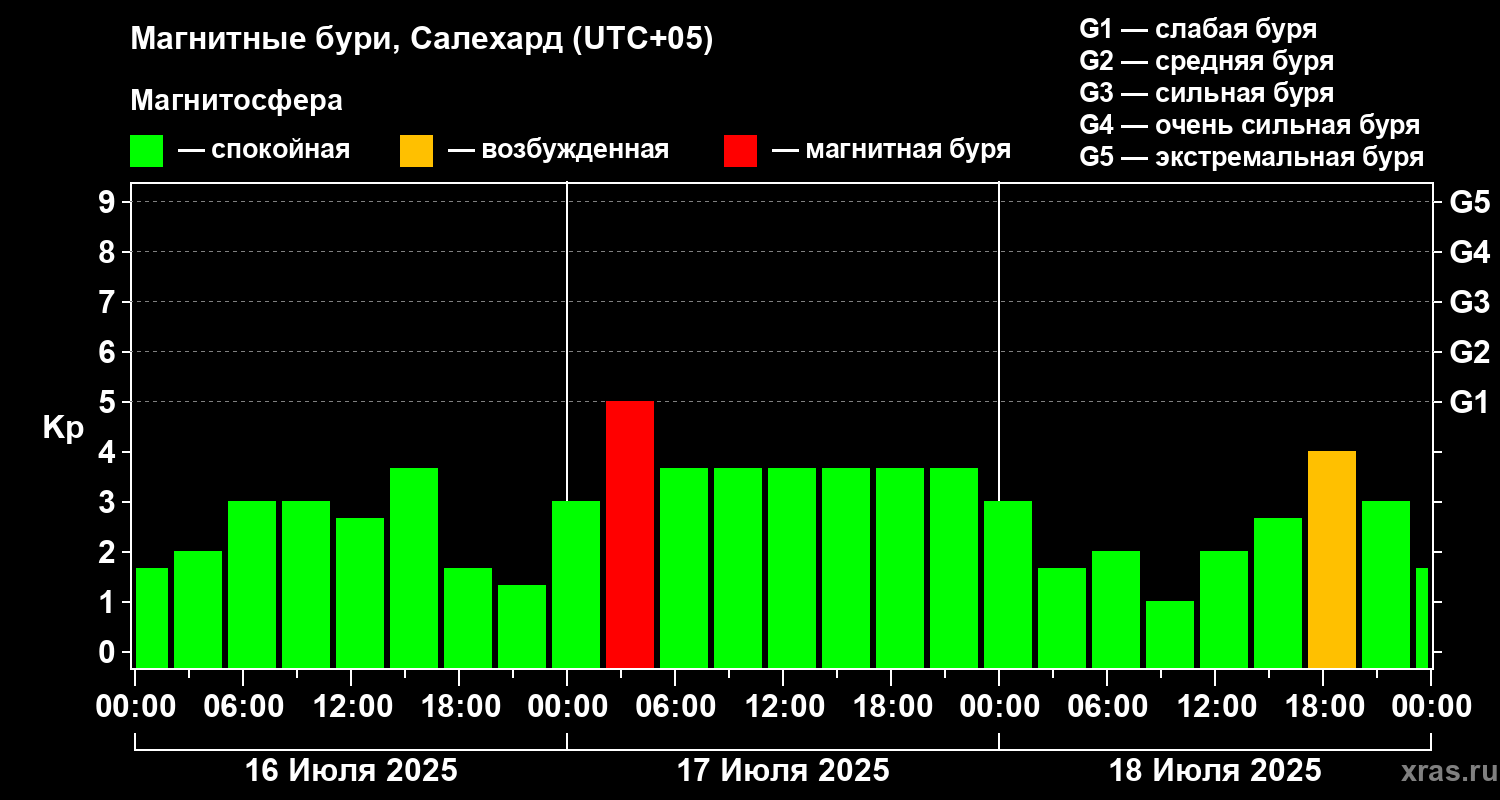Click the 18:00 time label under 17 July
This screenshot has height=800, width=1500.
coord(891,707)
